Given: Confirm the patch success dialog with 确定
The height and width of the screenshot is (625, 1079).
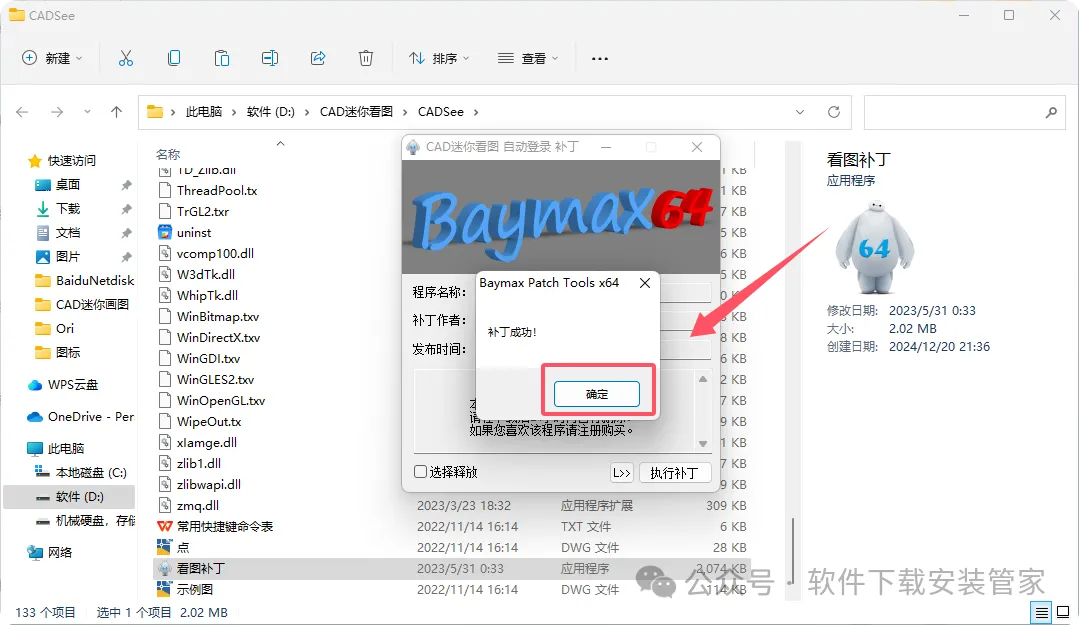Looking at the screenshot, I should [x=597, y=394].
